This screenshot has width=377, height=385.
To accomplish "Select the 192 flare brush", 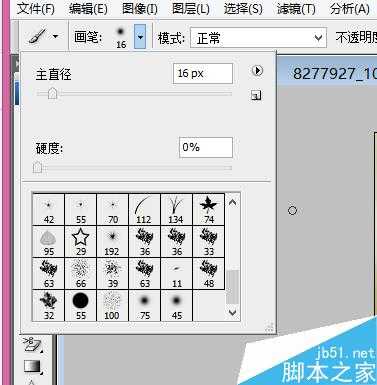I will (113, 242).
